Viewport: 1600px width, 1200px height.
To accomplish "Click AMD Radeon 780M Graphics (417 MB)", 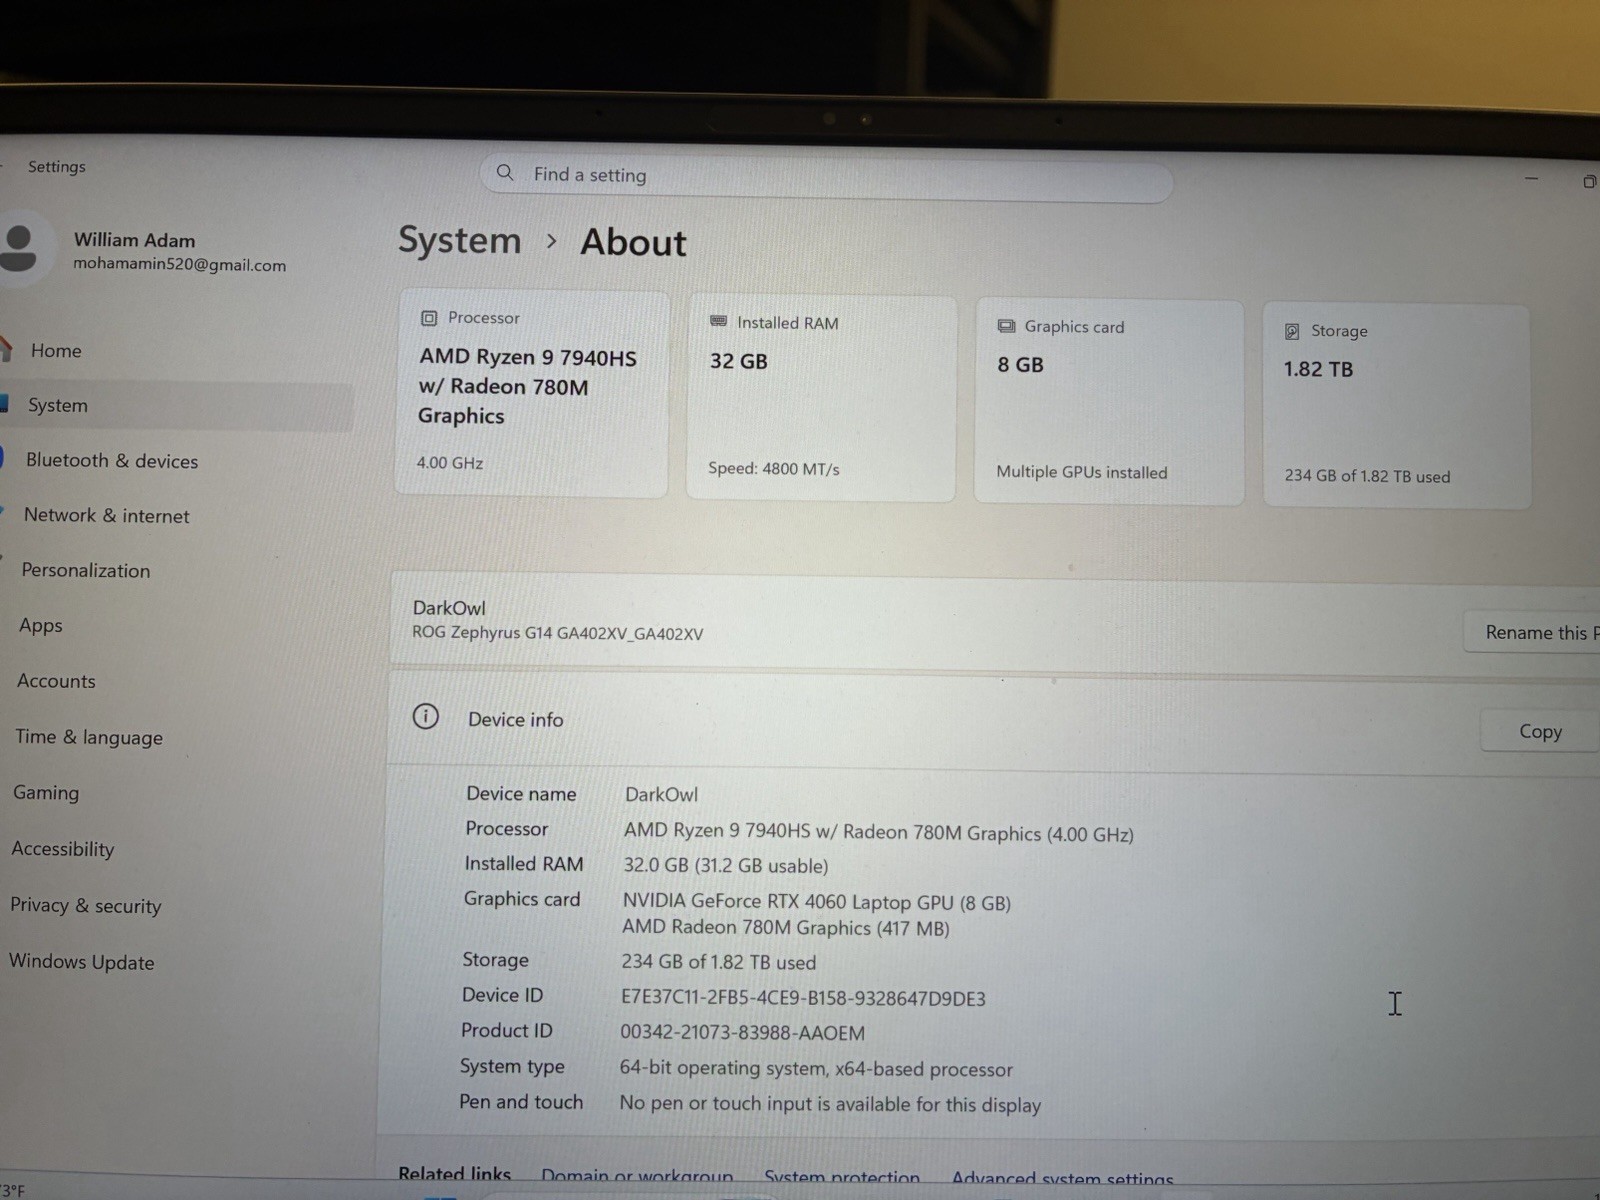I will coord(786,927).
